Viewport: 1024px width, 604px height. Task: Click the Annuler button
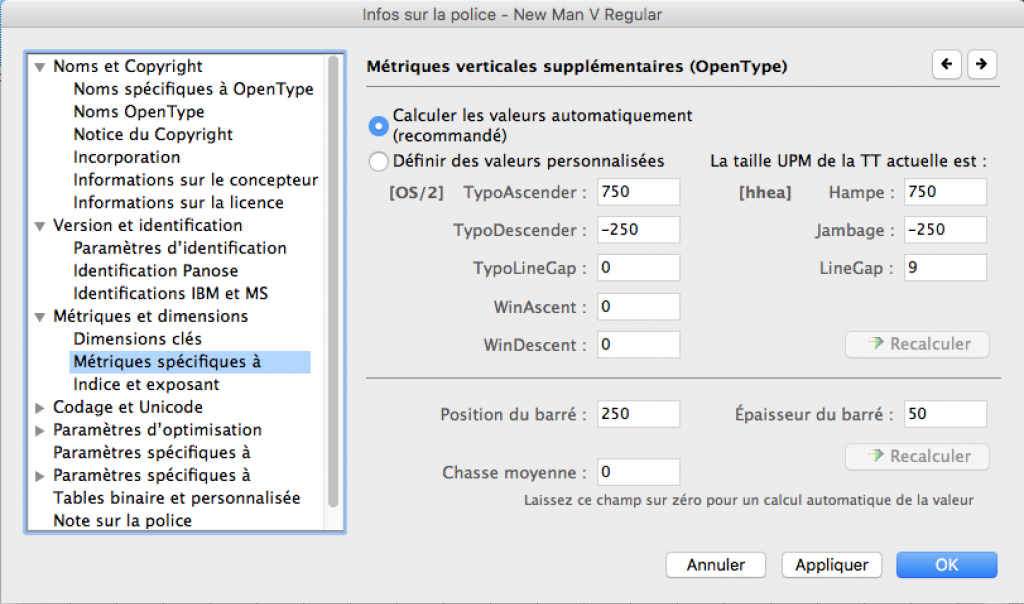716,565
